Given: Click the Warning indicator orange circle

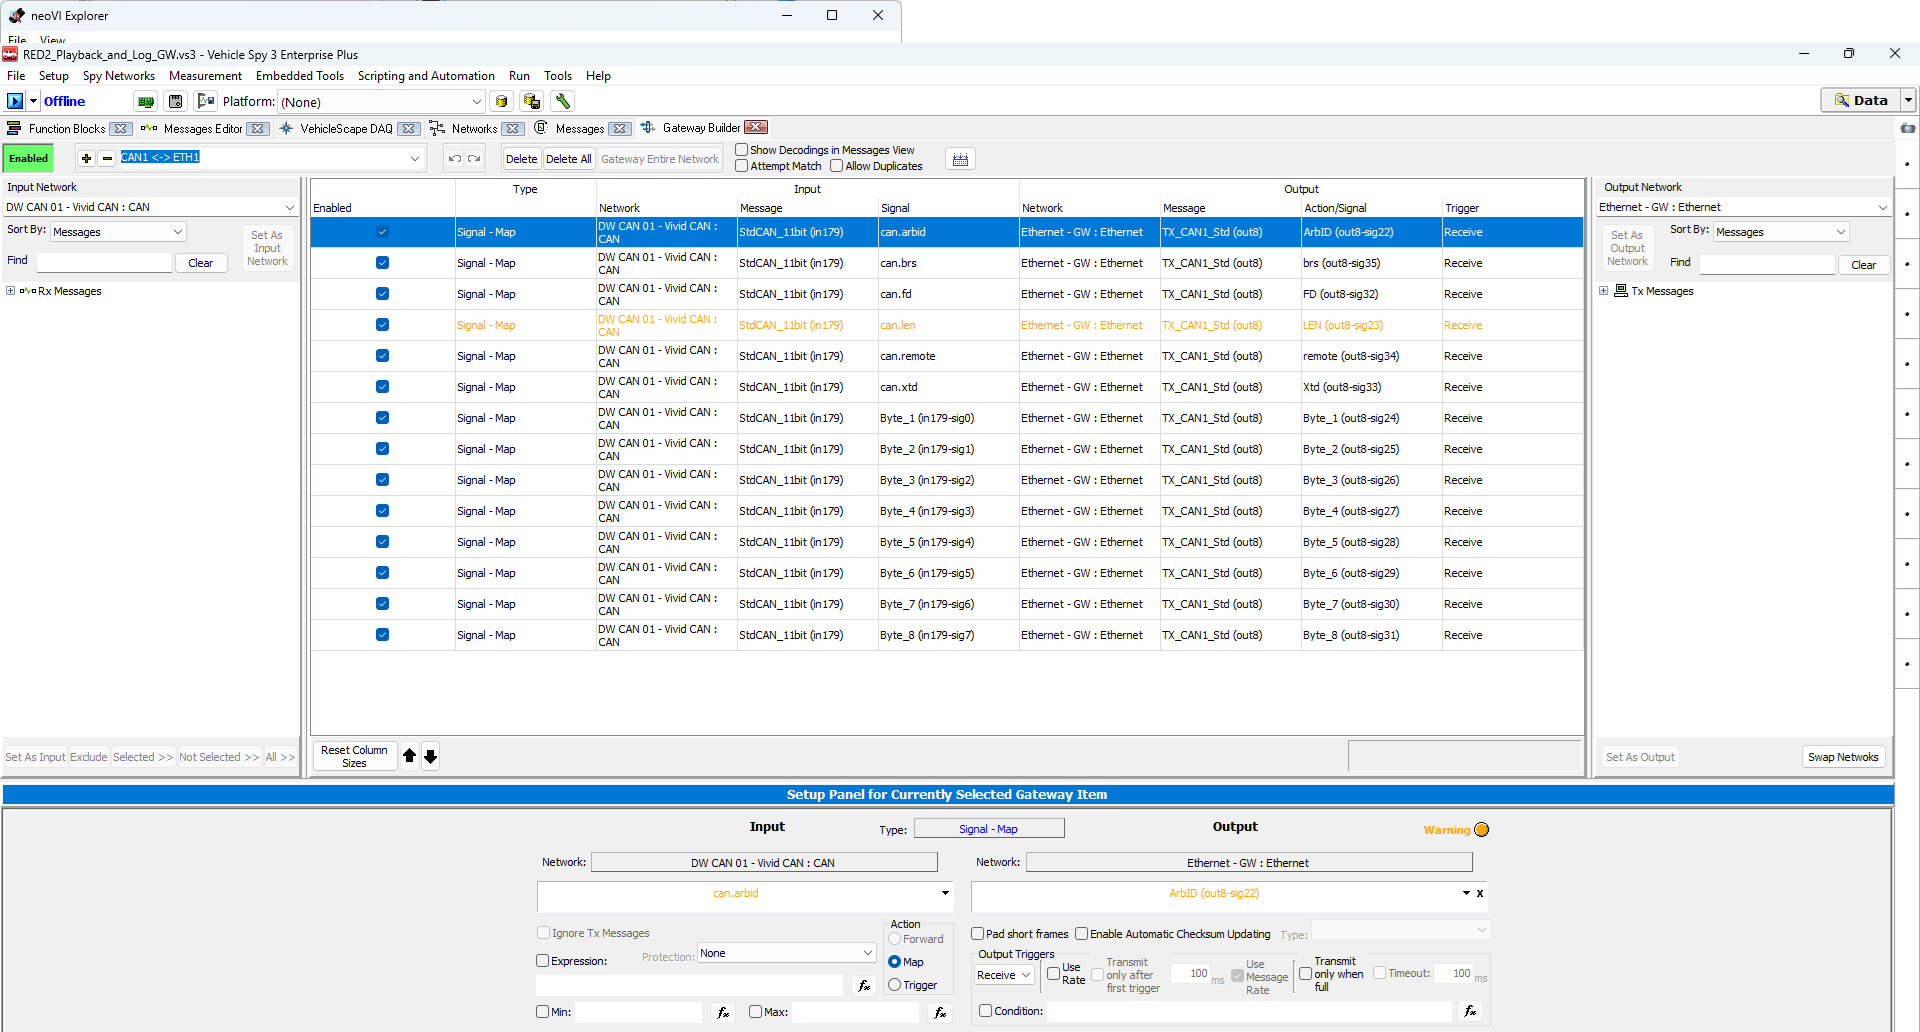Looking at the screenshot, I should pos(1482,830).
